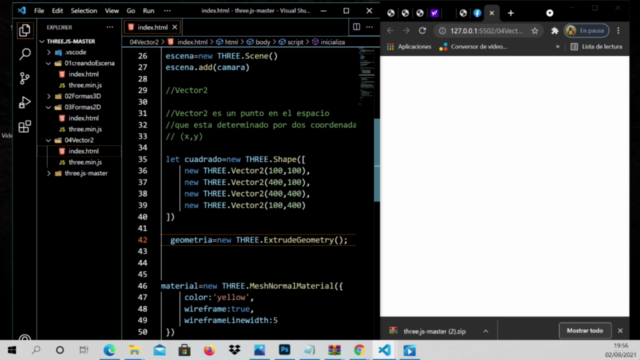Open the Explorer view in activity bar

click(24, 30)
